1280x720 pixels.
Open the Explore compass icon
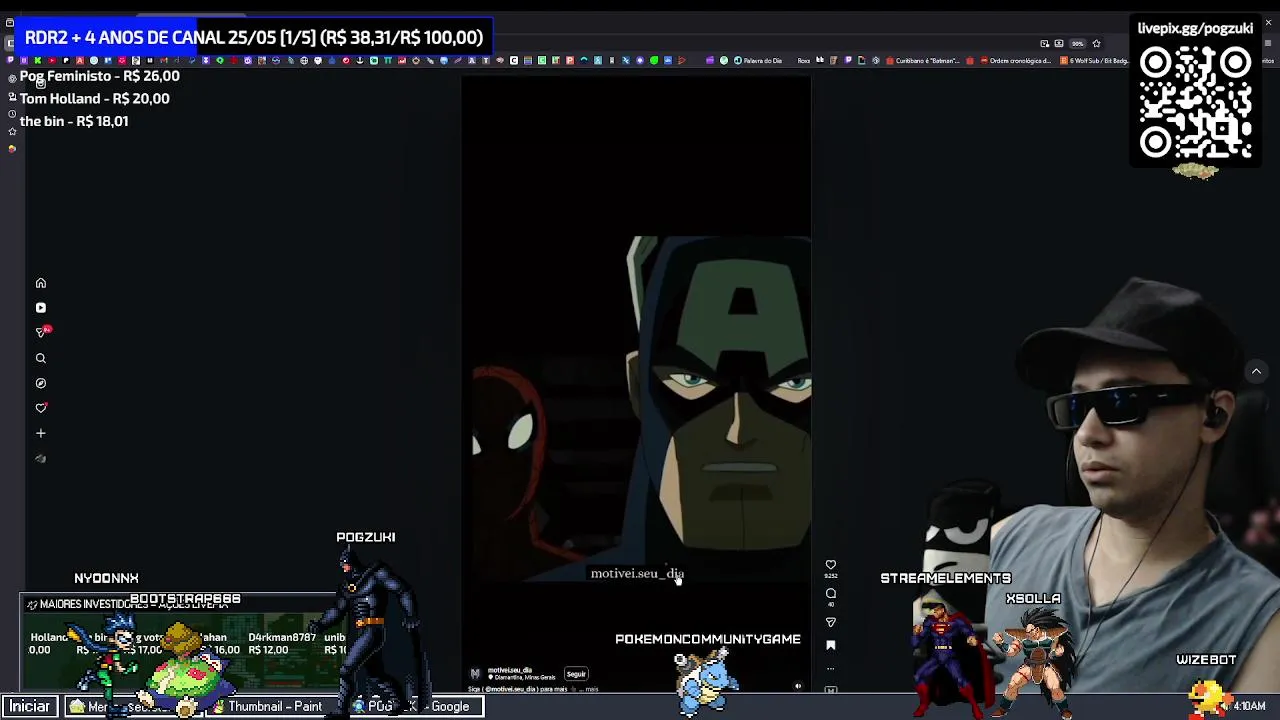[x=41, y=383]
